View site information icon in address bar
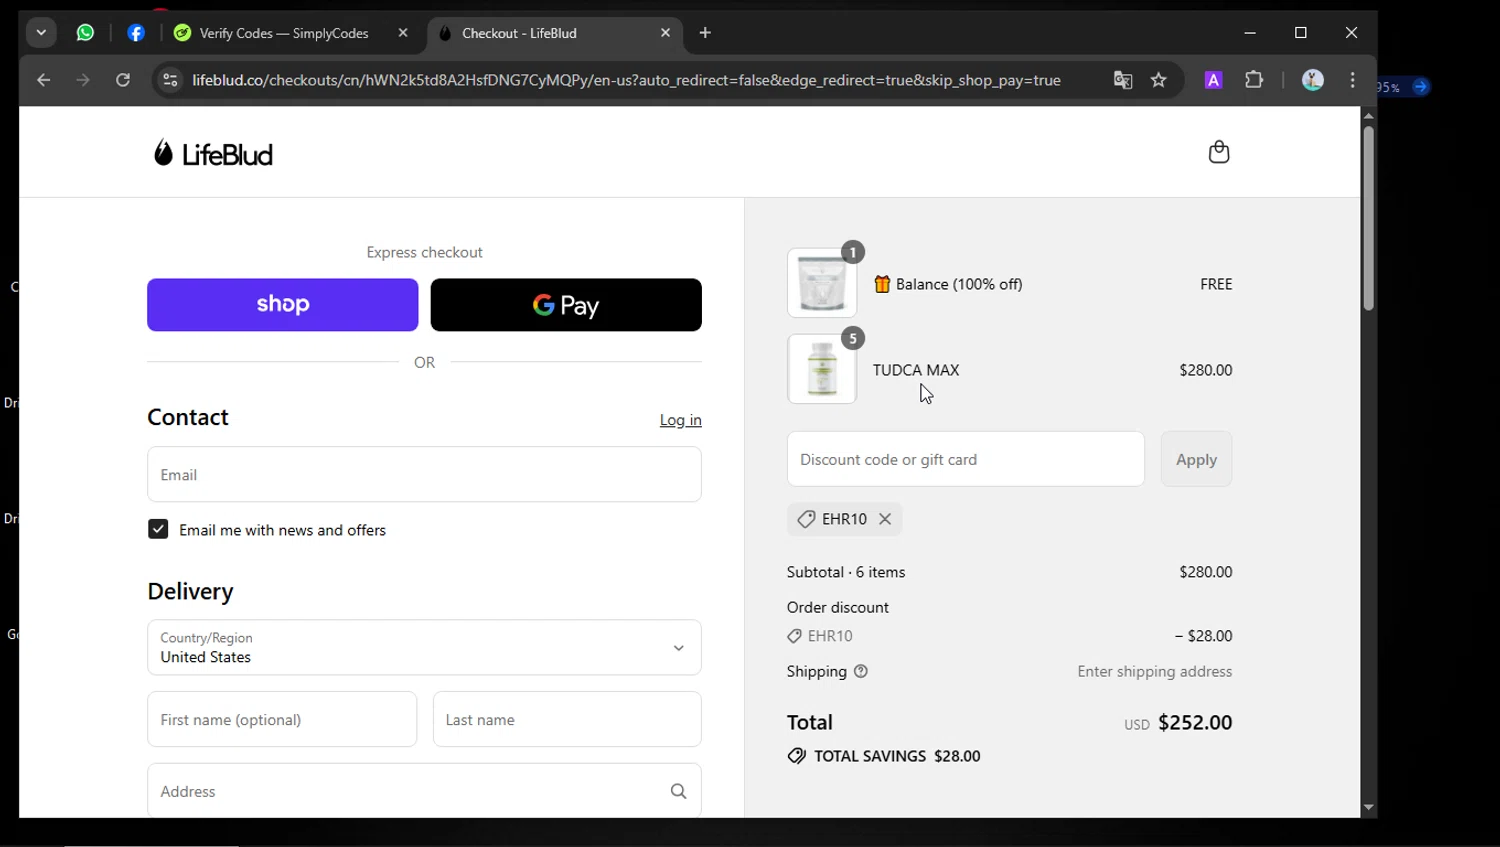The width and height of the screenshot is (1500, 847). pyautogui.click(x=170, y=80)
